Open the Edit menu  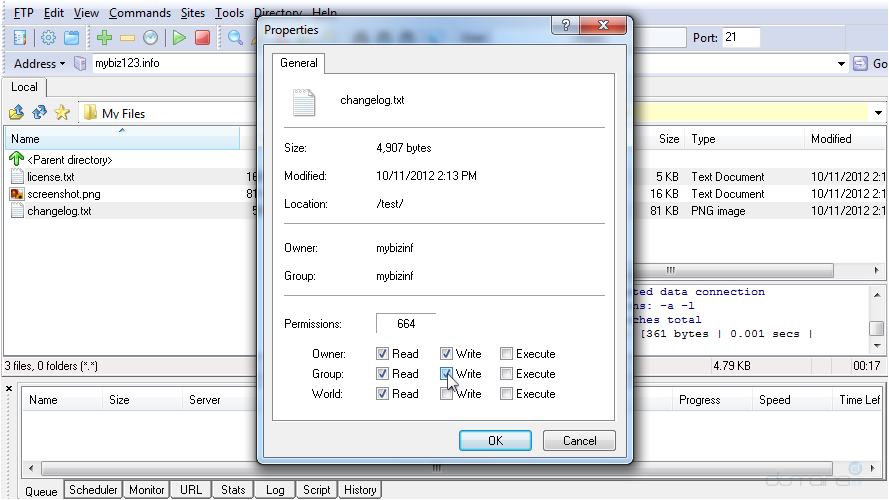pos(53,12)
